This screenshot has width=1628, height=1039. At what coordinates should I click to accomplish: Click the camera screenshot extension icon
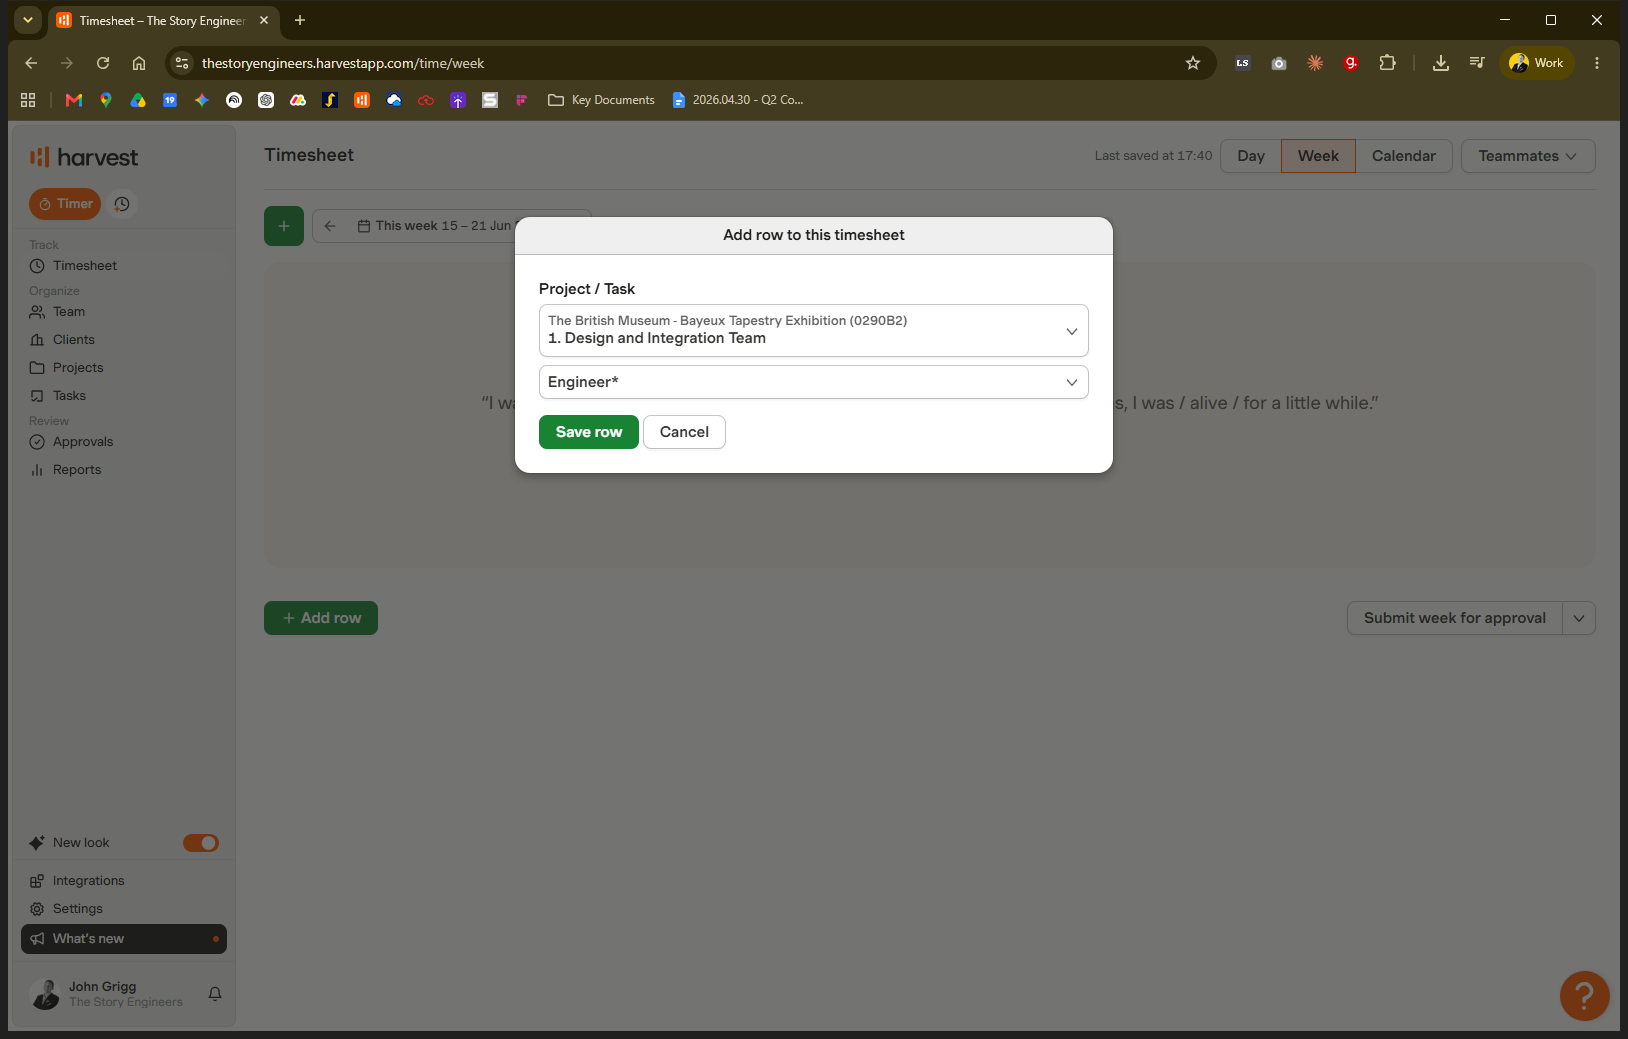pyautogui.click(x=1279, y=63)
